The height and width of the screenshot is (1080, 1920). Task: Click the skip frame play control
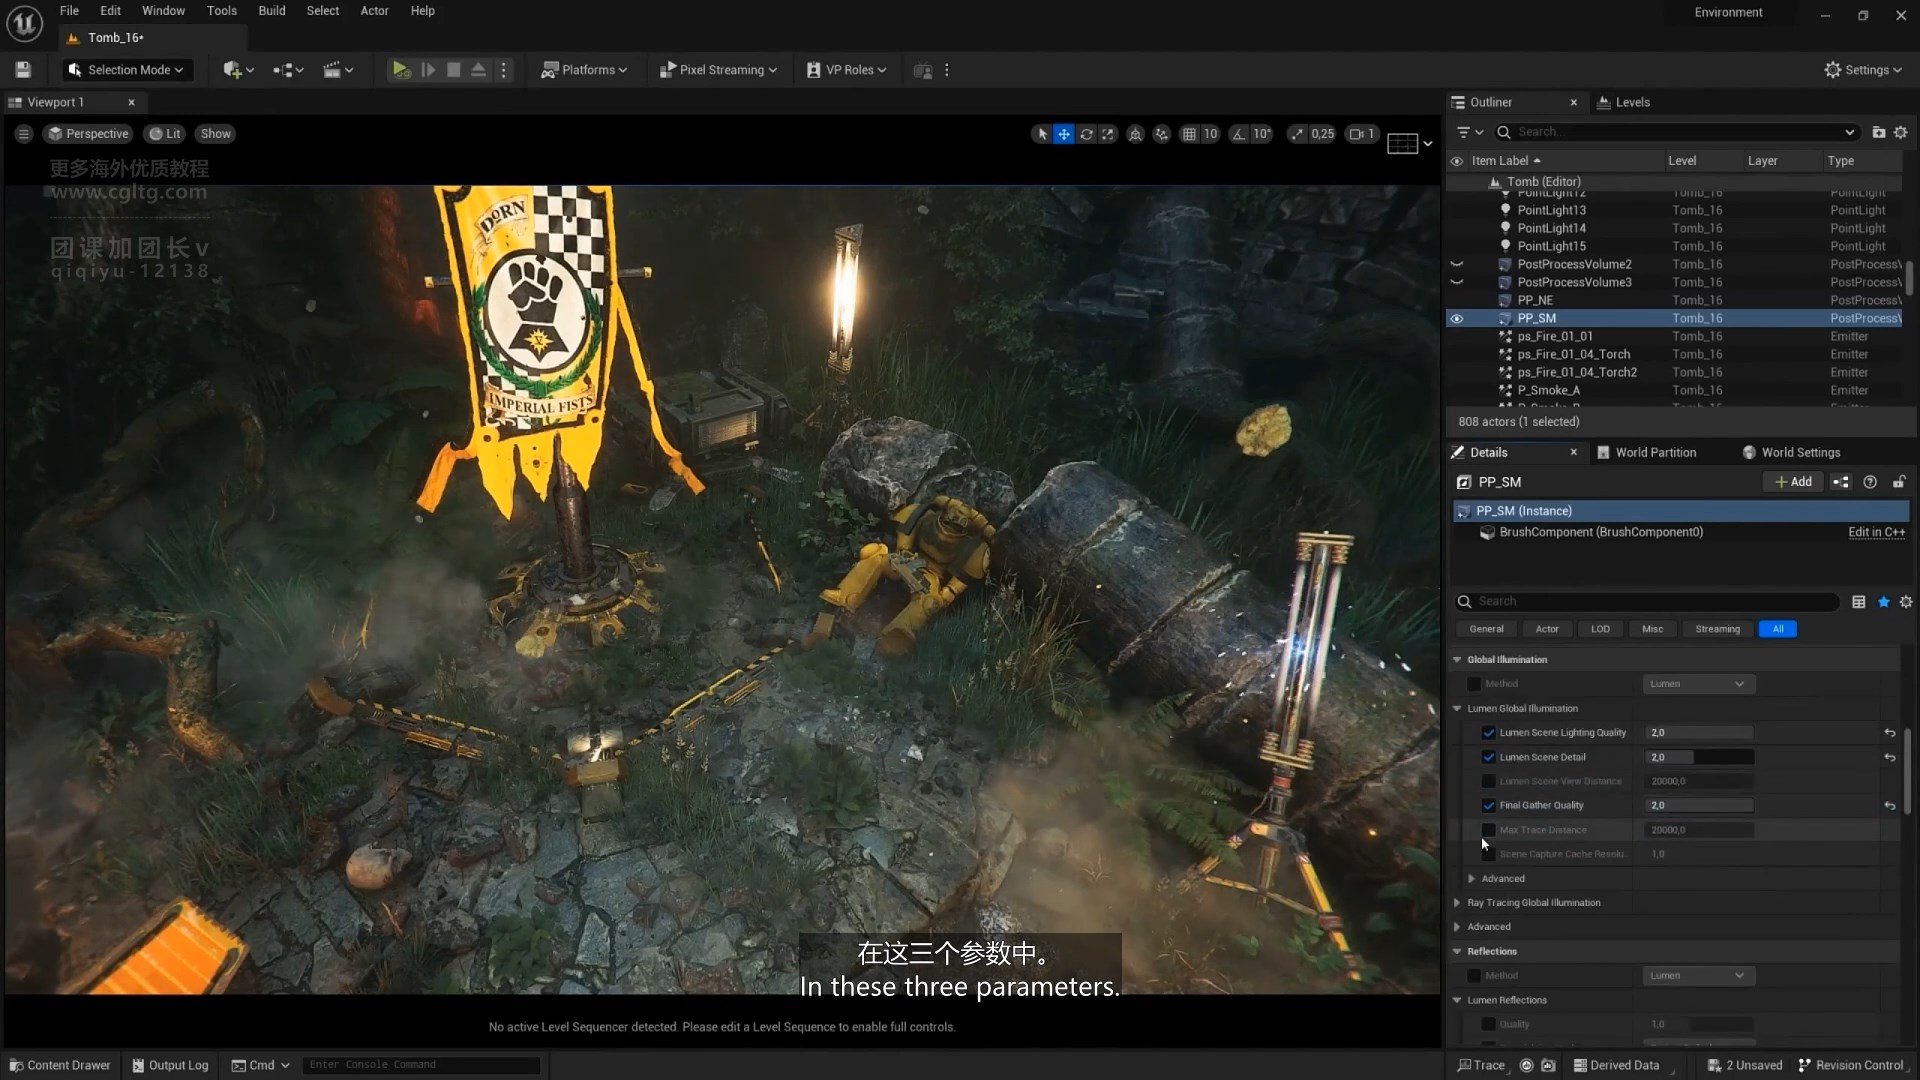(428, 70)
